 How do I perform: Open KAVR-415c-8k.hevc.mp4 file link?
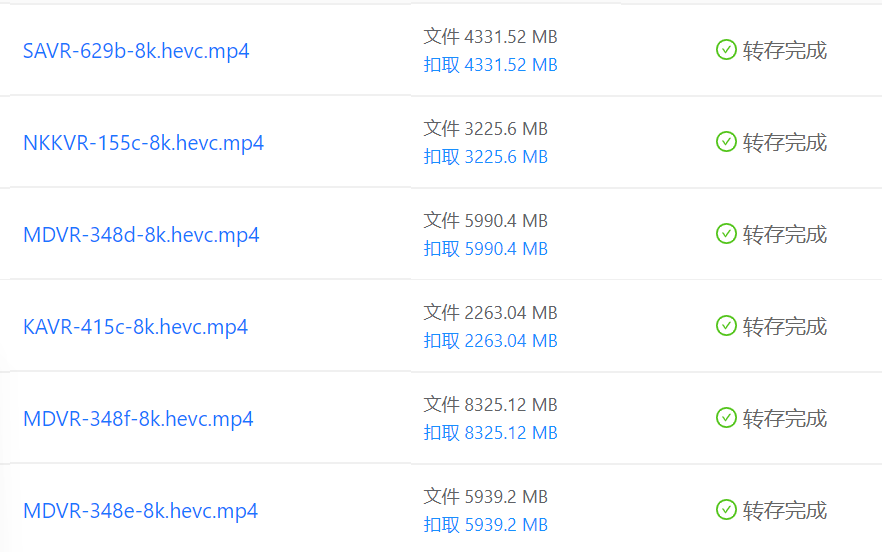136,327
